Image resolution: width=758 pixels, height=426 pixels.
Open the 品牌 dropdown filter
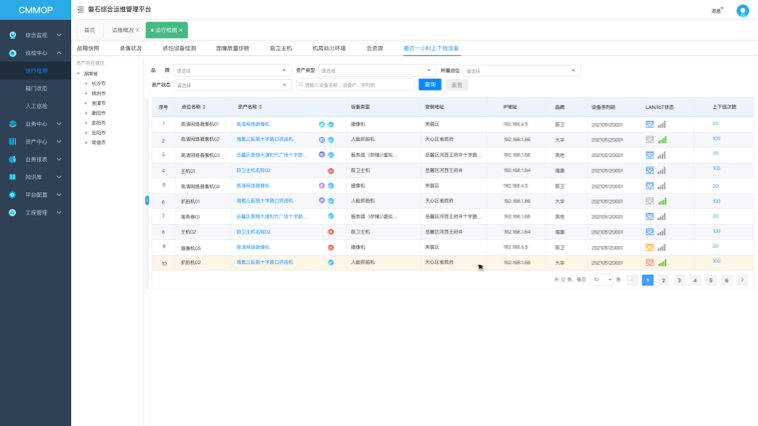click(x=232, y=71)
